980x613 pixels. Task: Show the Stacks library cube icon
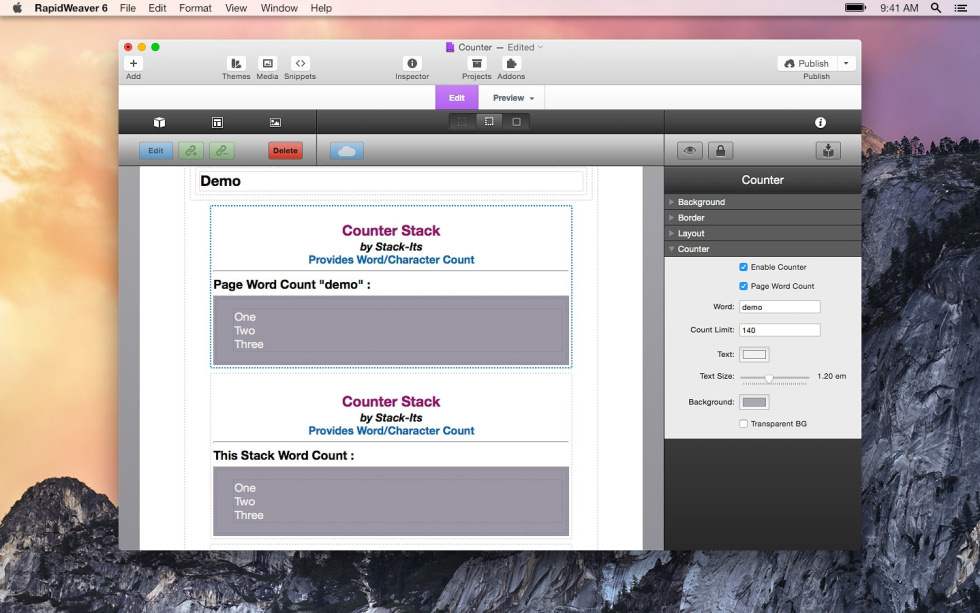159,122
